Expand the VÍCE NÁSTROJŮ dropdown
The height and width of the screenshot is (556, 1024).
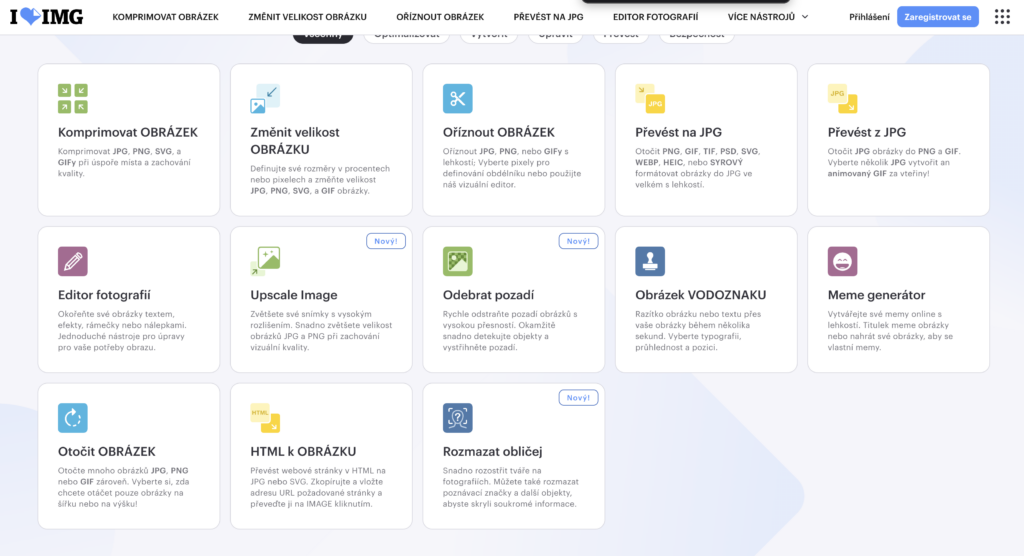(x=767, y=17)
